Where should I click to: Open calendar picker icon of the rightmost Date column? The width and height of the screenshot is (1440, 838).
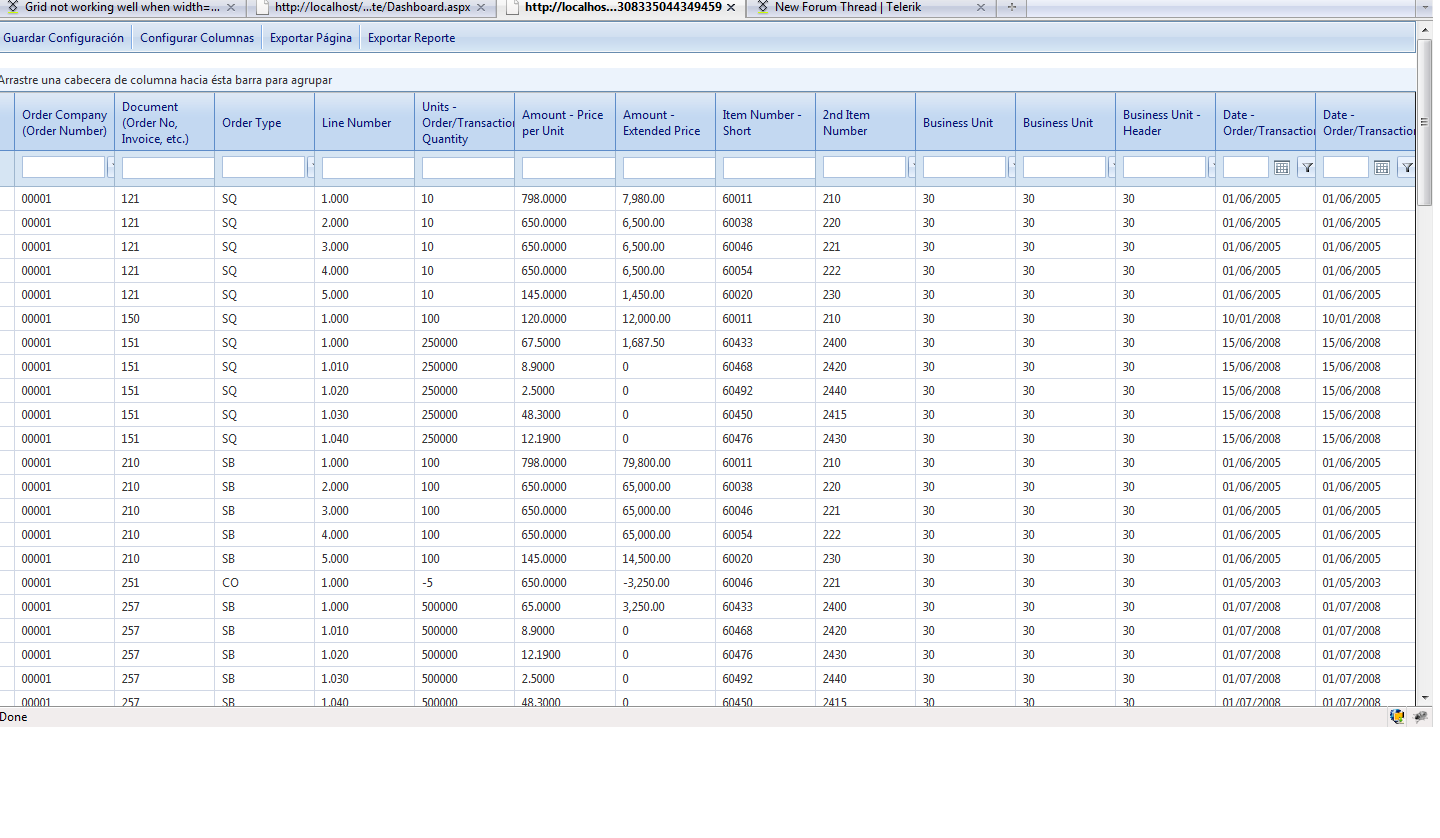click(1382, 167)
